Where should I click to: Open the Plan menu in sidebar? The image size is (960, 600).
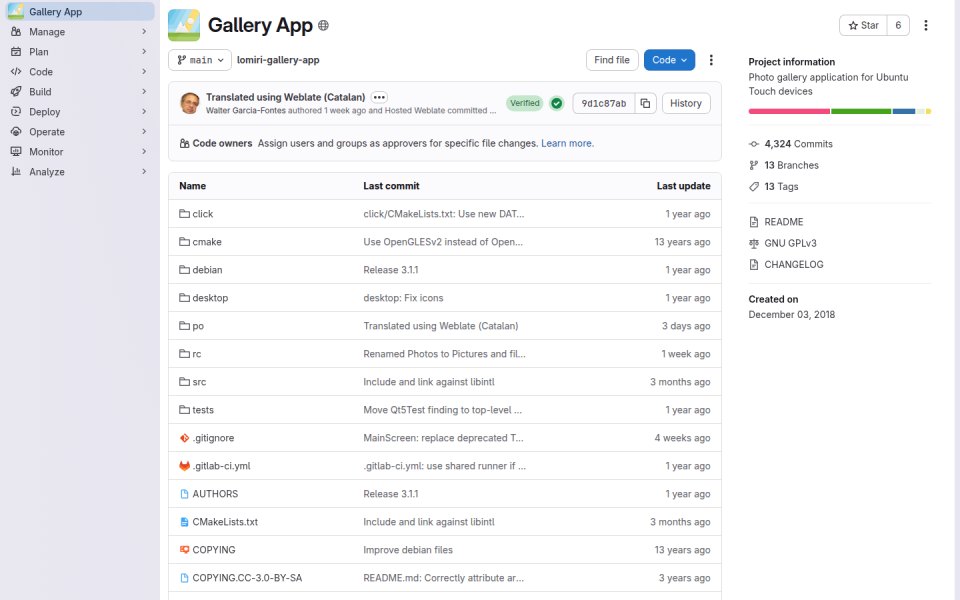pos(80,52)
